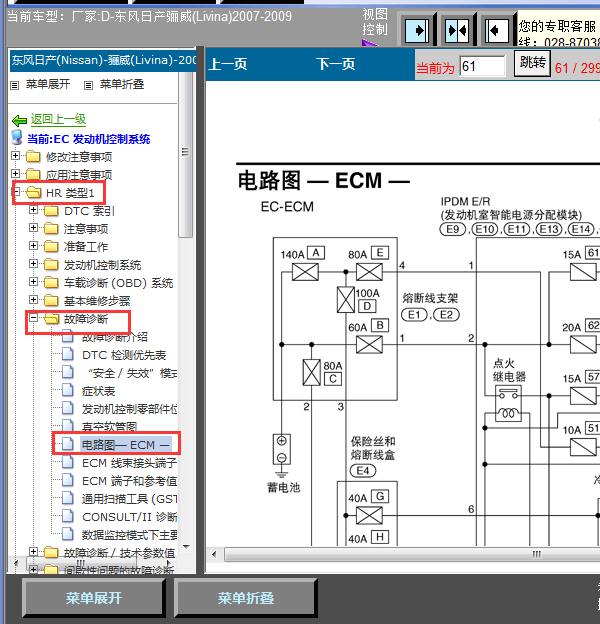Collapse the 故障诊断 node

pyautogui.click(x=33, y=318)
